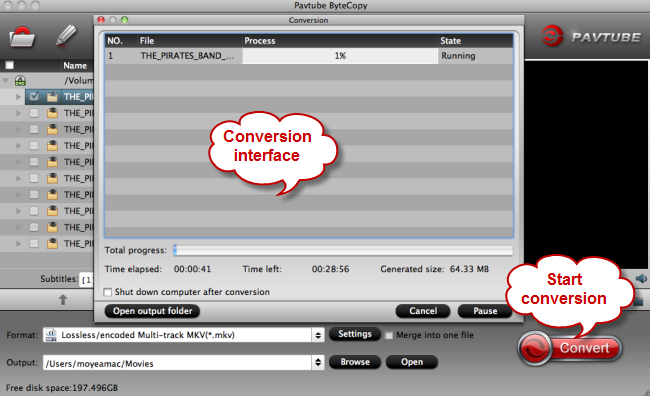Screen dimensions: 650x396
Task: Expand the highlighted checked THE_PI title
Action: (18, 97)
